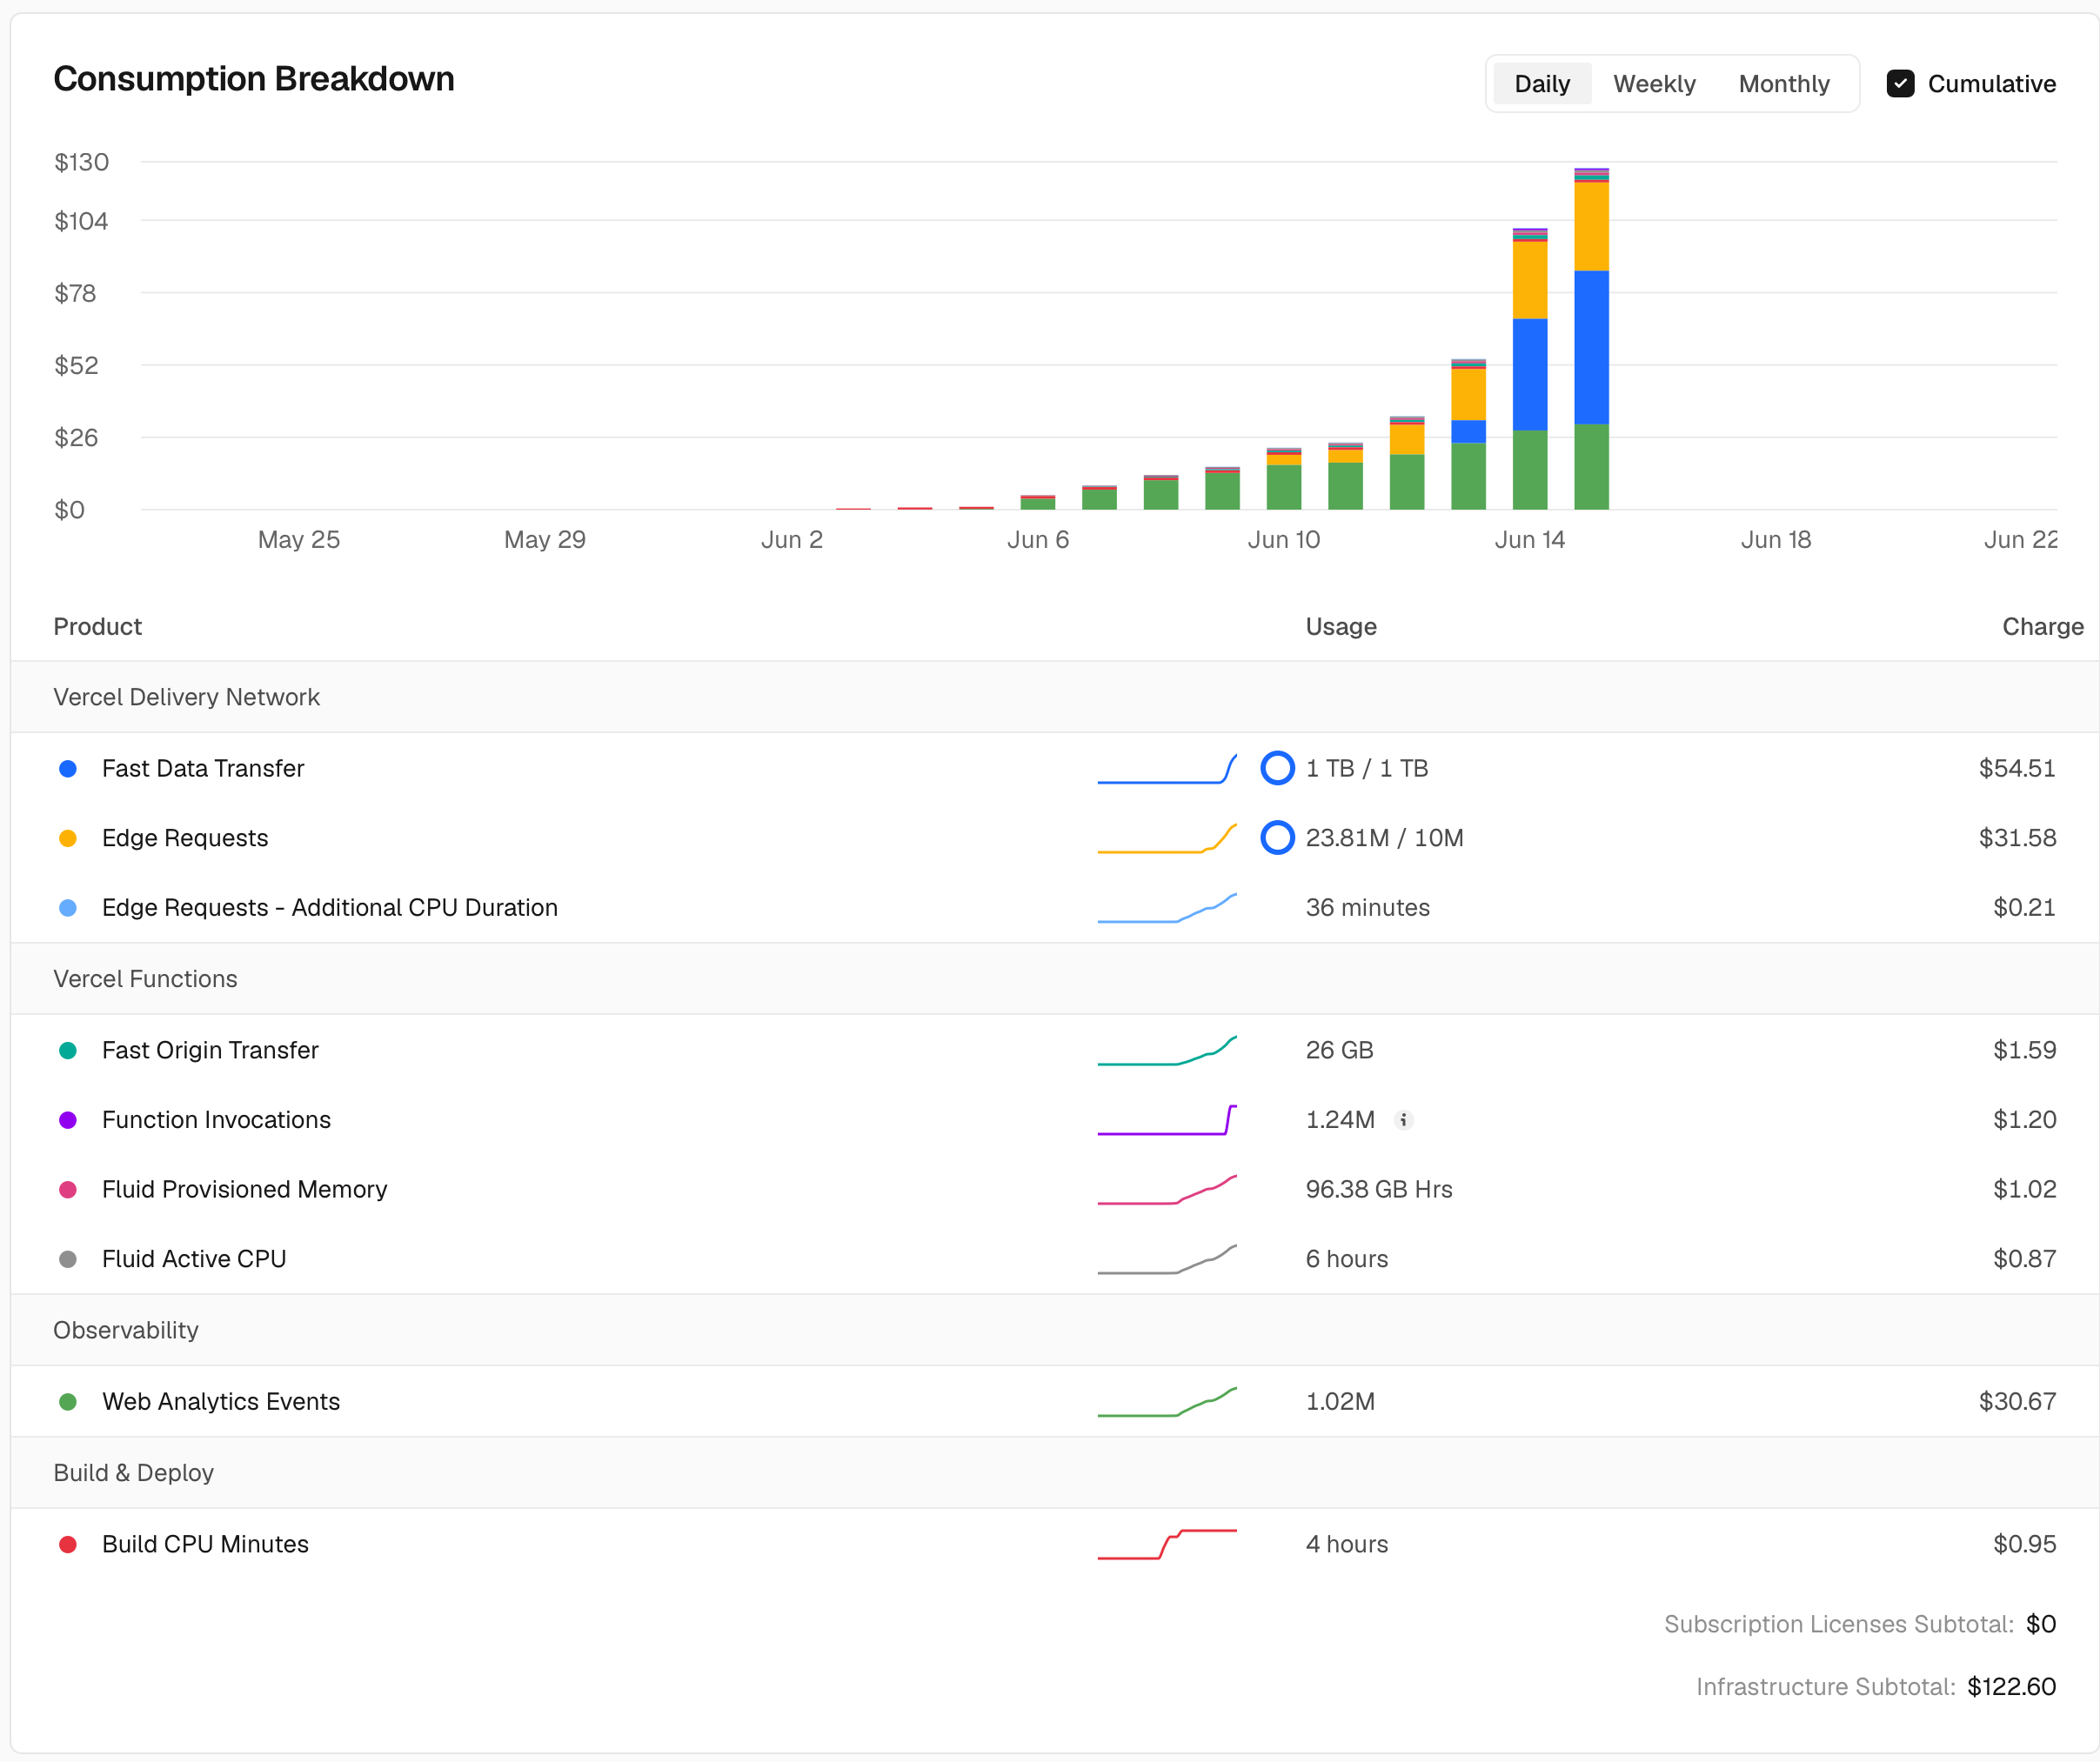Switch to the Daily view tab

tap(1541, 84)
